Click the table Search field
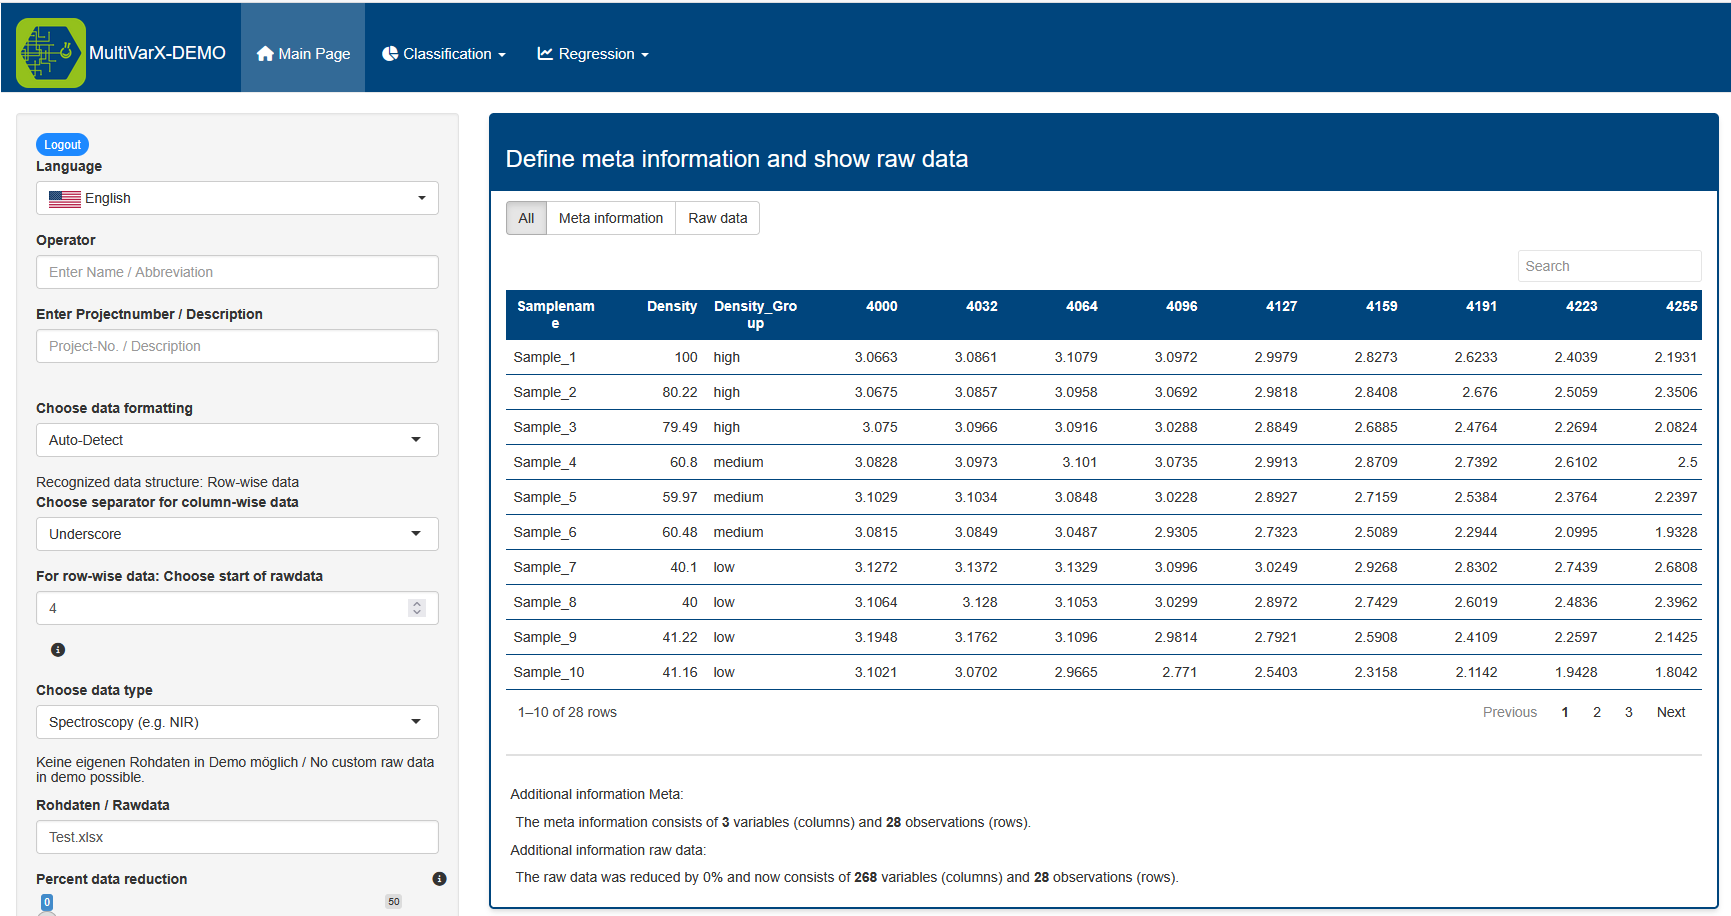 (1608, 266)
